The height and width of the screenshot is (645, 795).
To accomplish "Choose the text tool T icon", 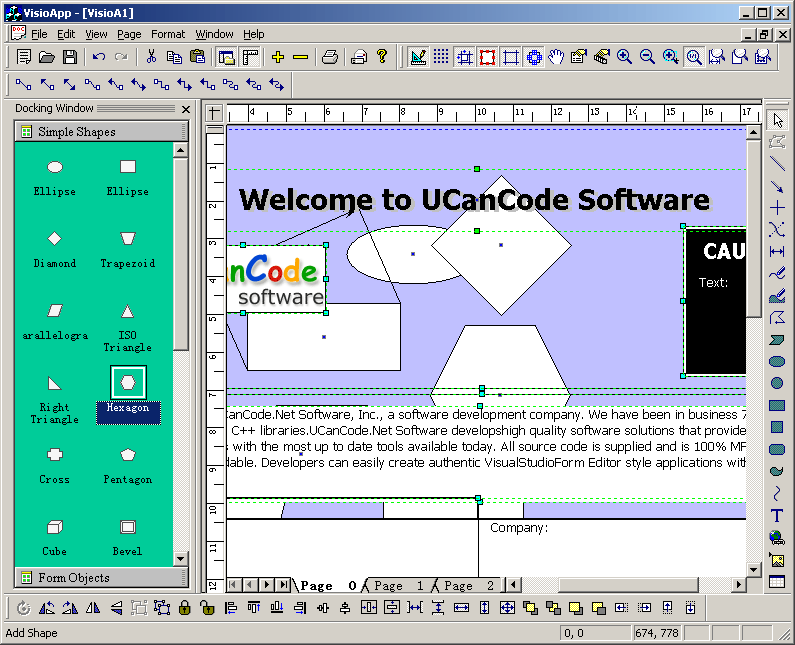I will (x=777, y=516).
